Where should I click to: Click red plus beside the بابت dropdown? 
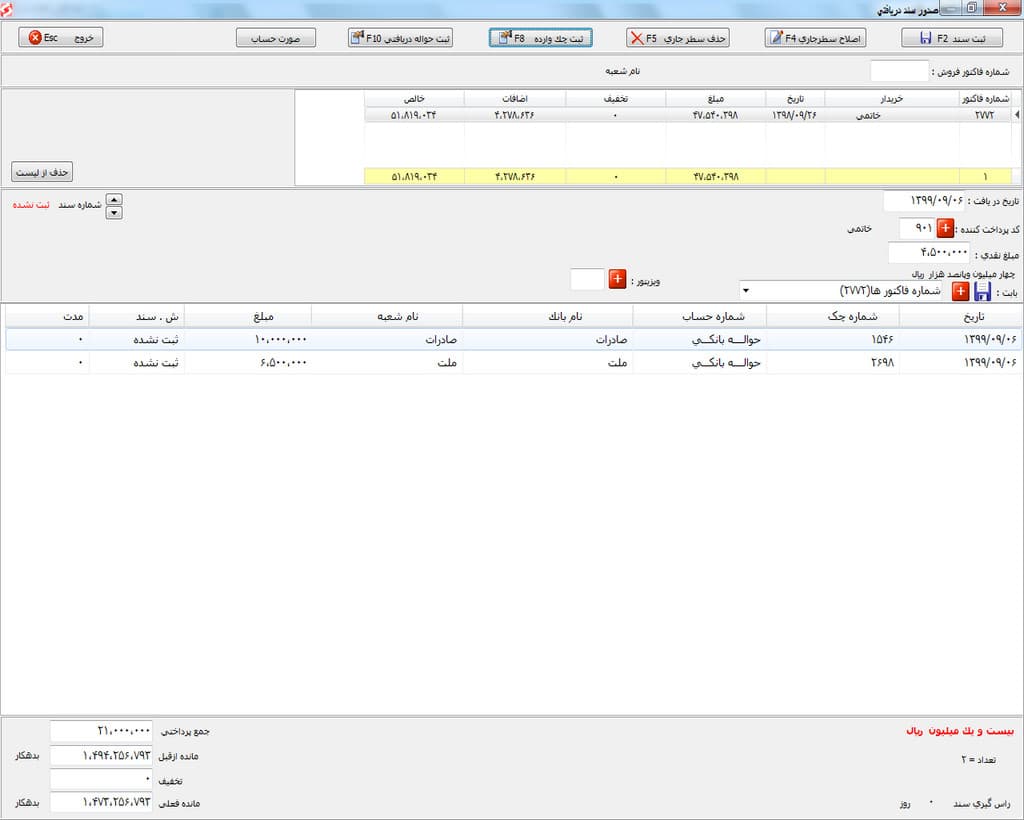[960, 291]
